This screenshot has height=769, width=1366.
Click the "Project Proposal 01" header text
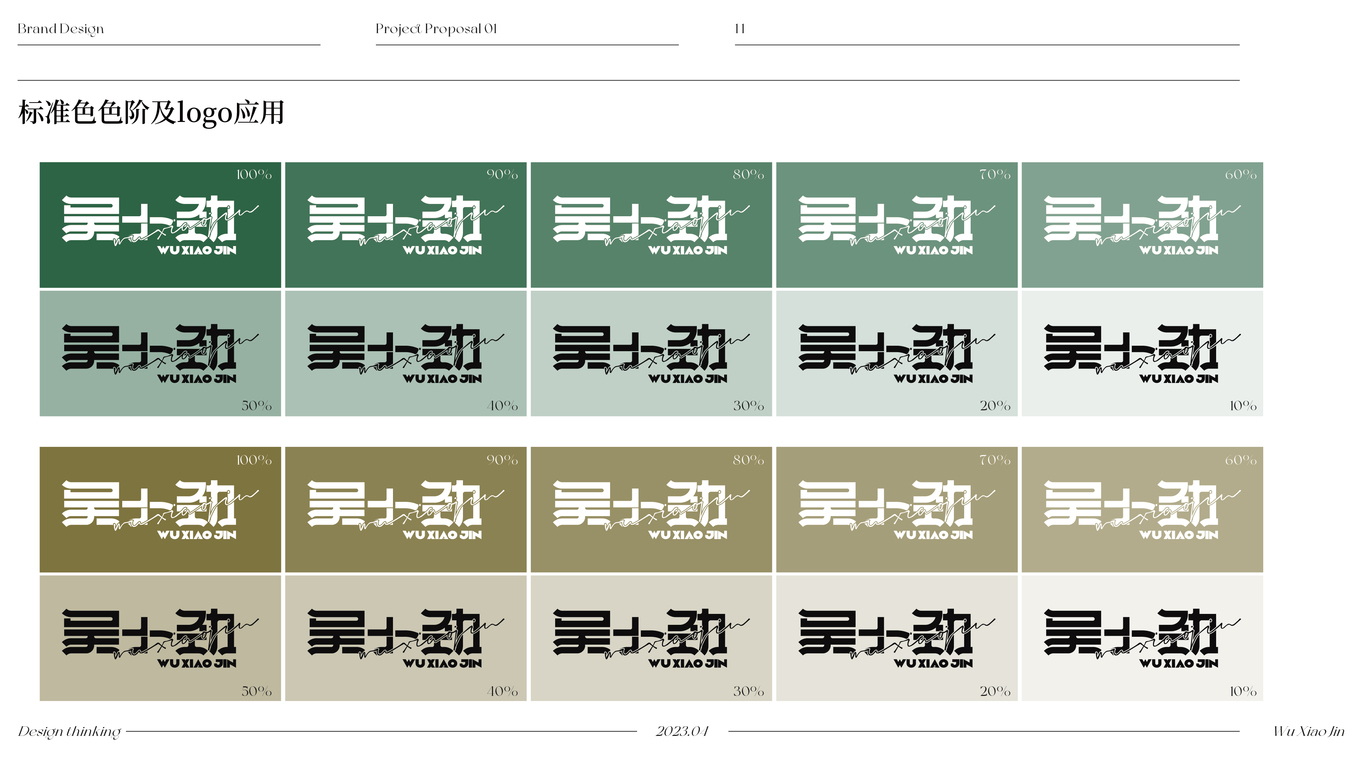pyautogui.click(x=437, y=29)
